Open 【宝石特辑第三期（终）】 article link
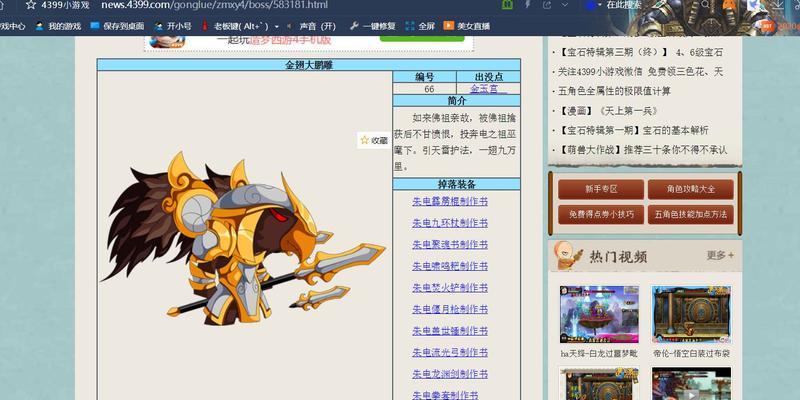The width and height of the screenshot is (800, 400). point(640,53)
